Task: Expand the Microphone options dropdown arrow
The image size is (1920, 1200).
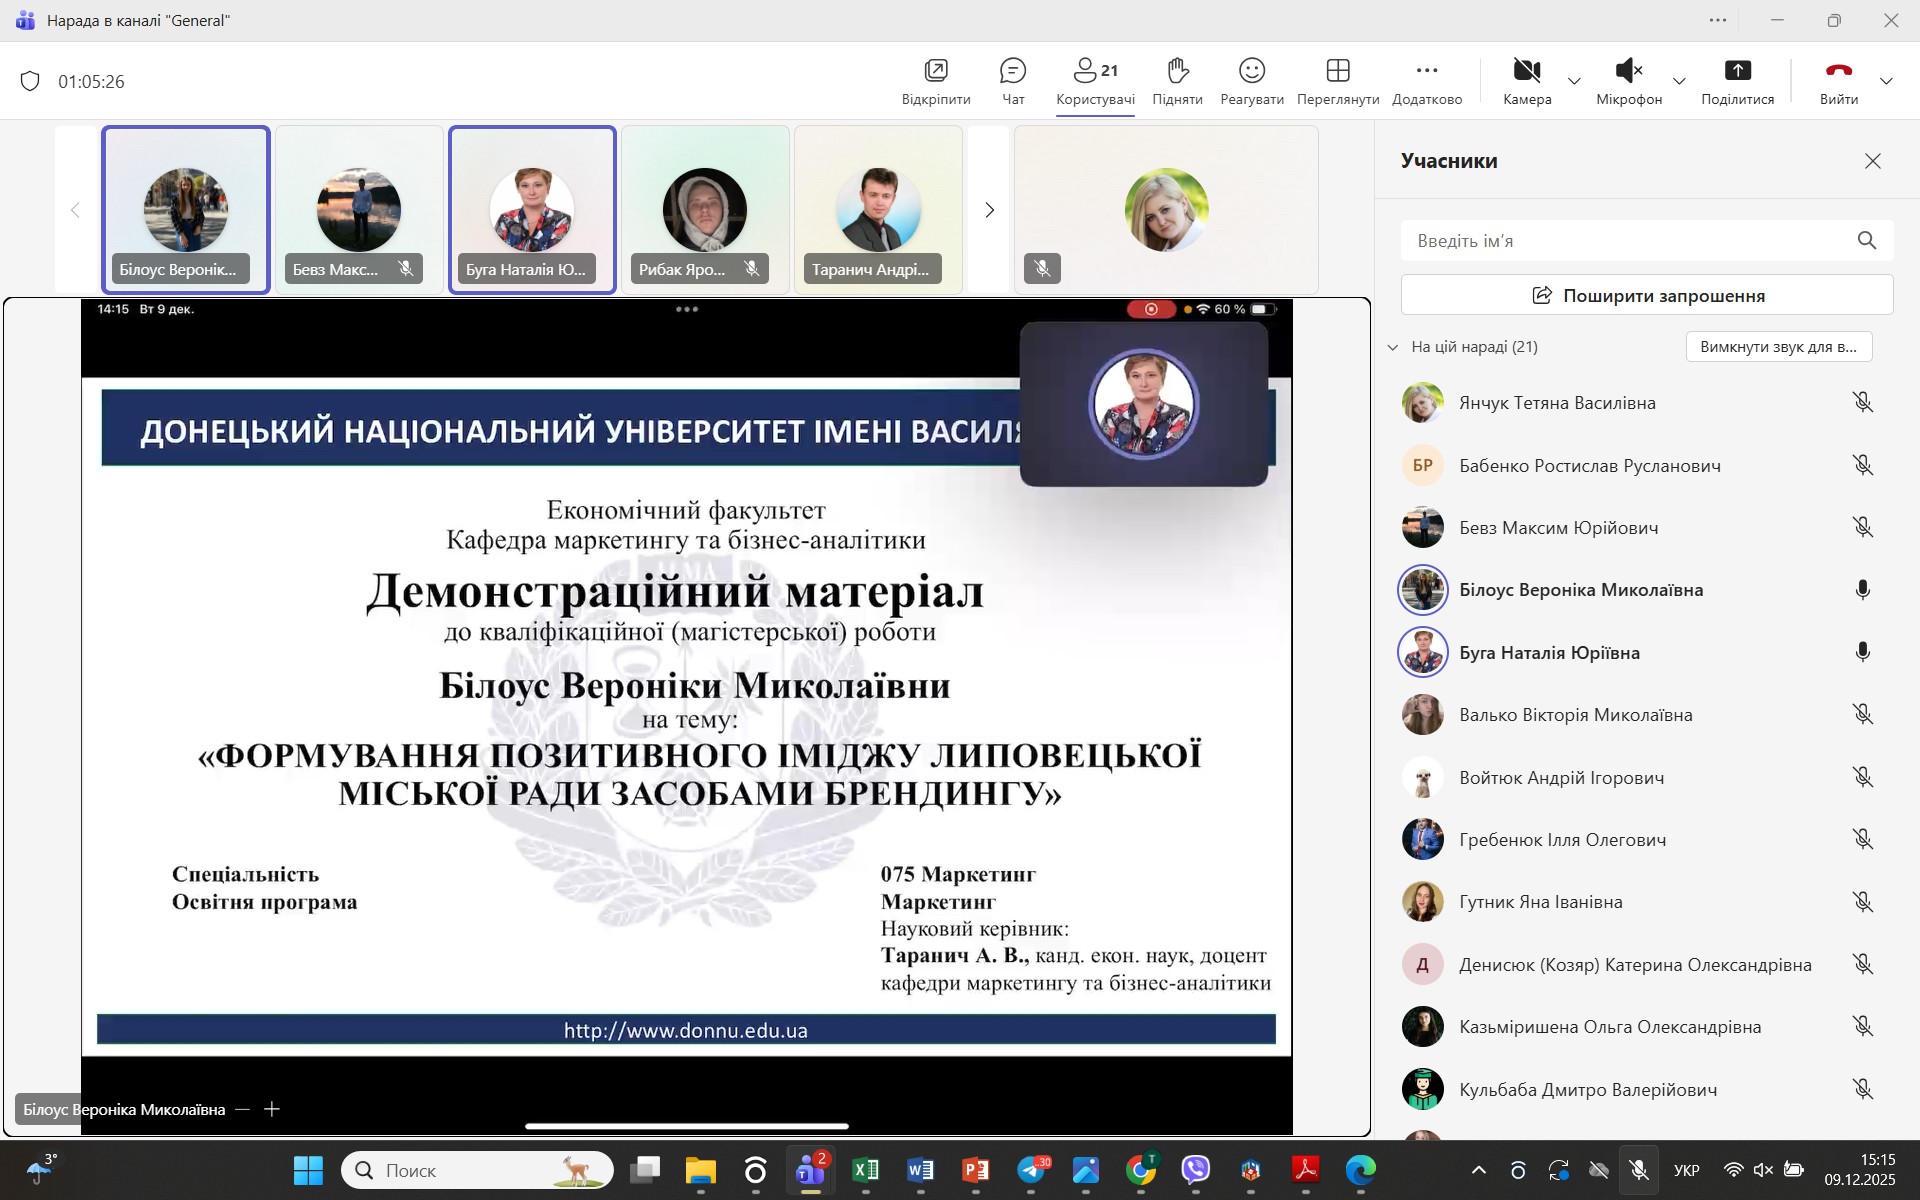Action: (1679, 81)
